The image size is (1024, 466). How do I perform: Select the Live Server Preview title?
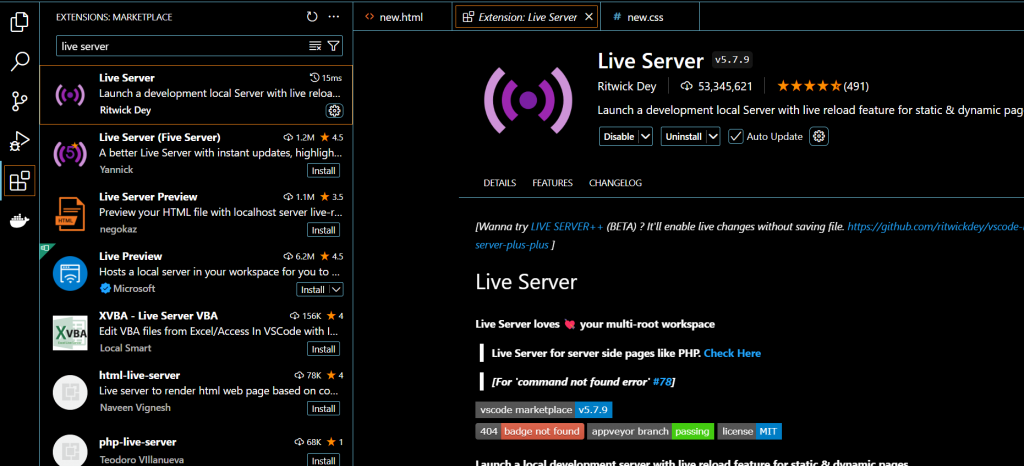[x=148, y=196]
